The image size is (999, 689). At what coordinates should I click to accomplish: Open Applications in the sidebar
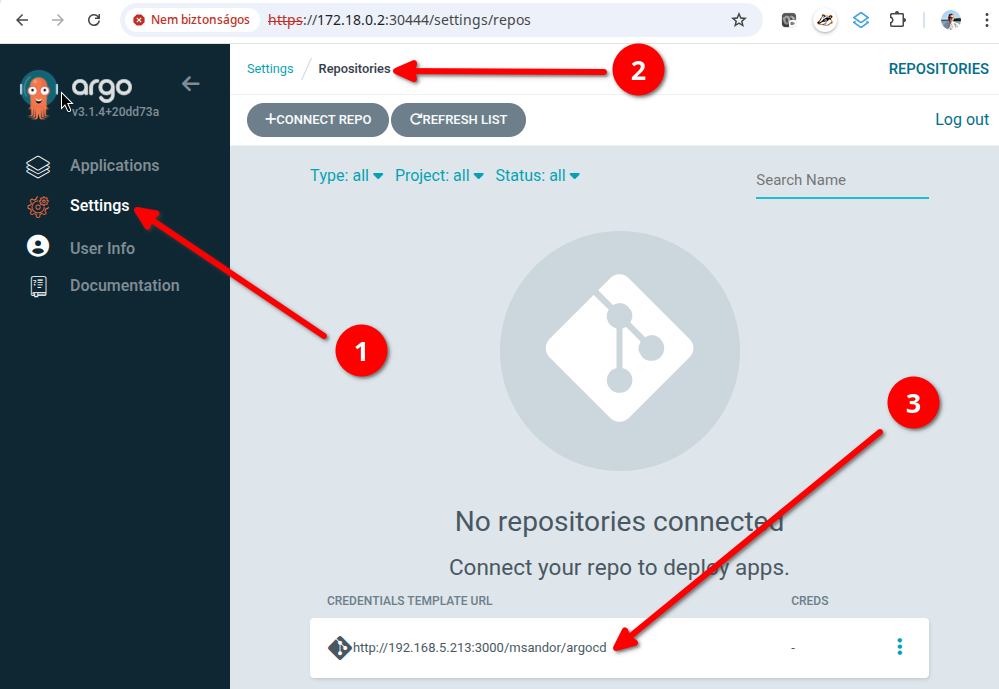(115, 166)
